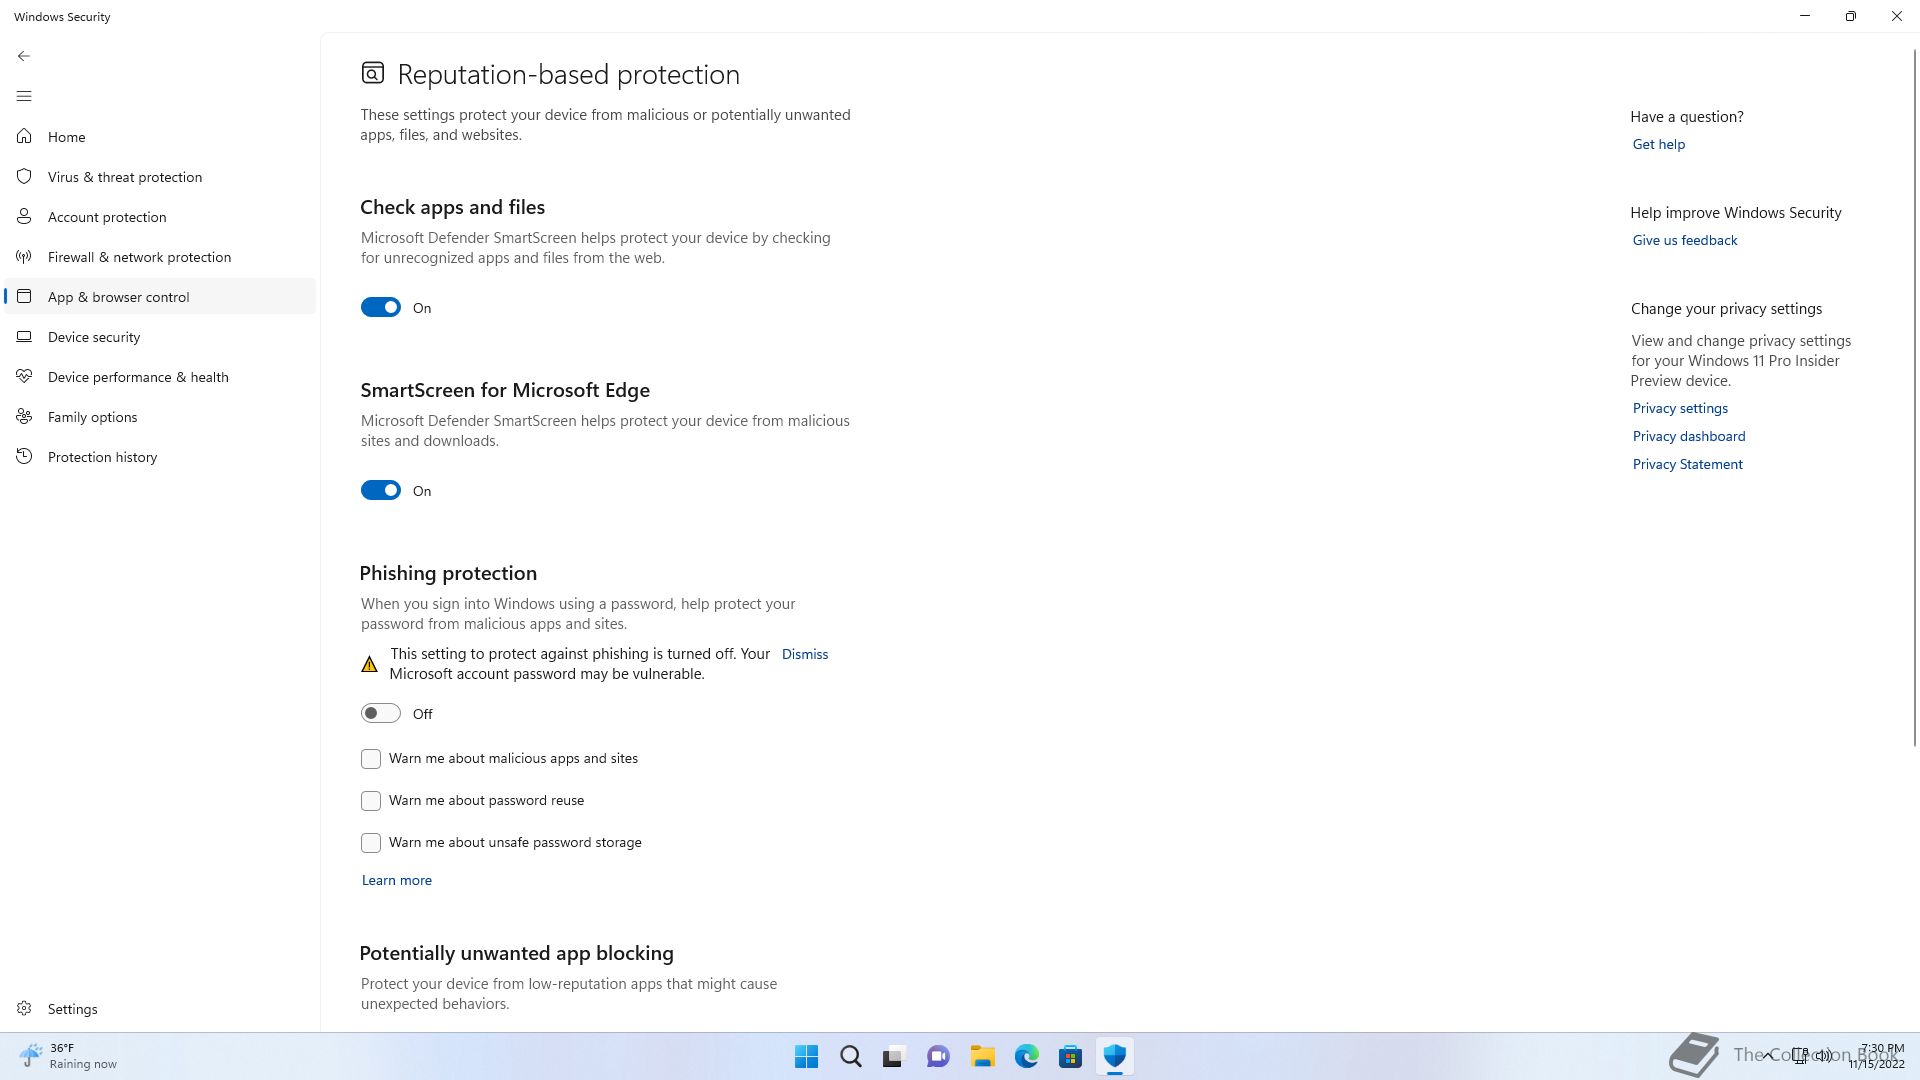Click the Get help link
The height and width of the screenshot is (1080, 1920).
tap(1658, 144)
